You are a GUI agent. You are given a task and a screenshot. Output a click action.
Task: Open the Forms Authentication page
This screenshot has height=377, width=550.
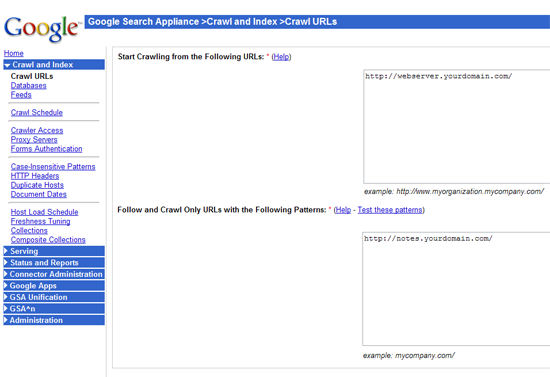46,149
